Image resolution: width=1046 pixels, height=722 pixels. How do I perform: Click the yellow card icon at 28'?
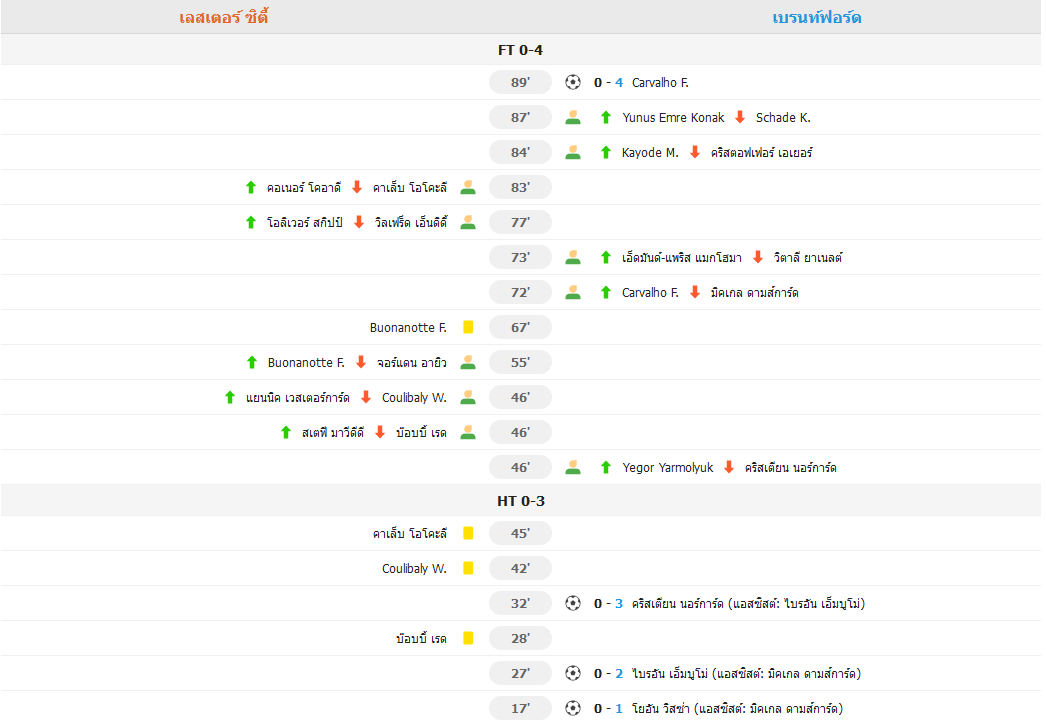tap(468, 638)
